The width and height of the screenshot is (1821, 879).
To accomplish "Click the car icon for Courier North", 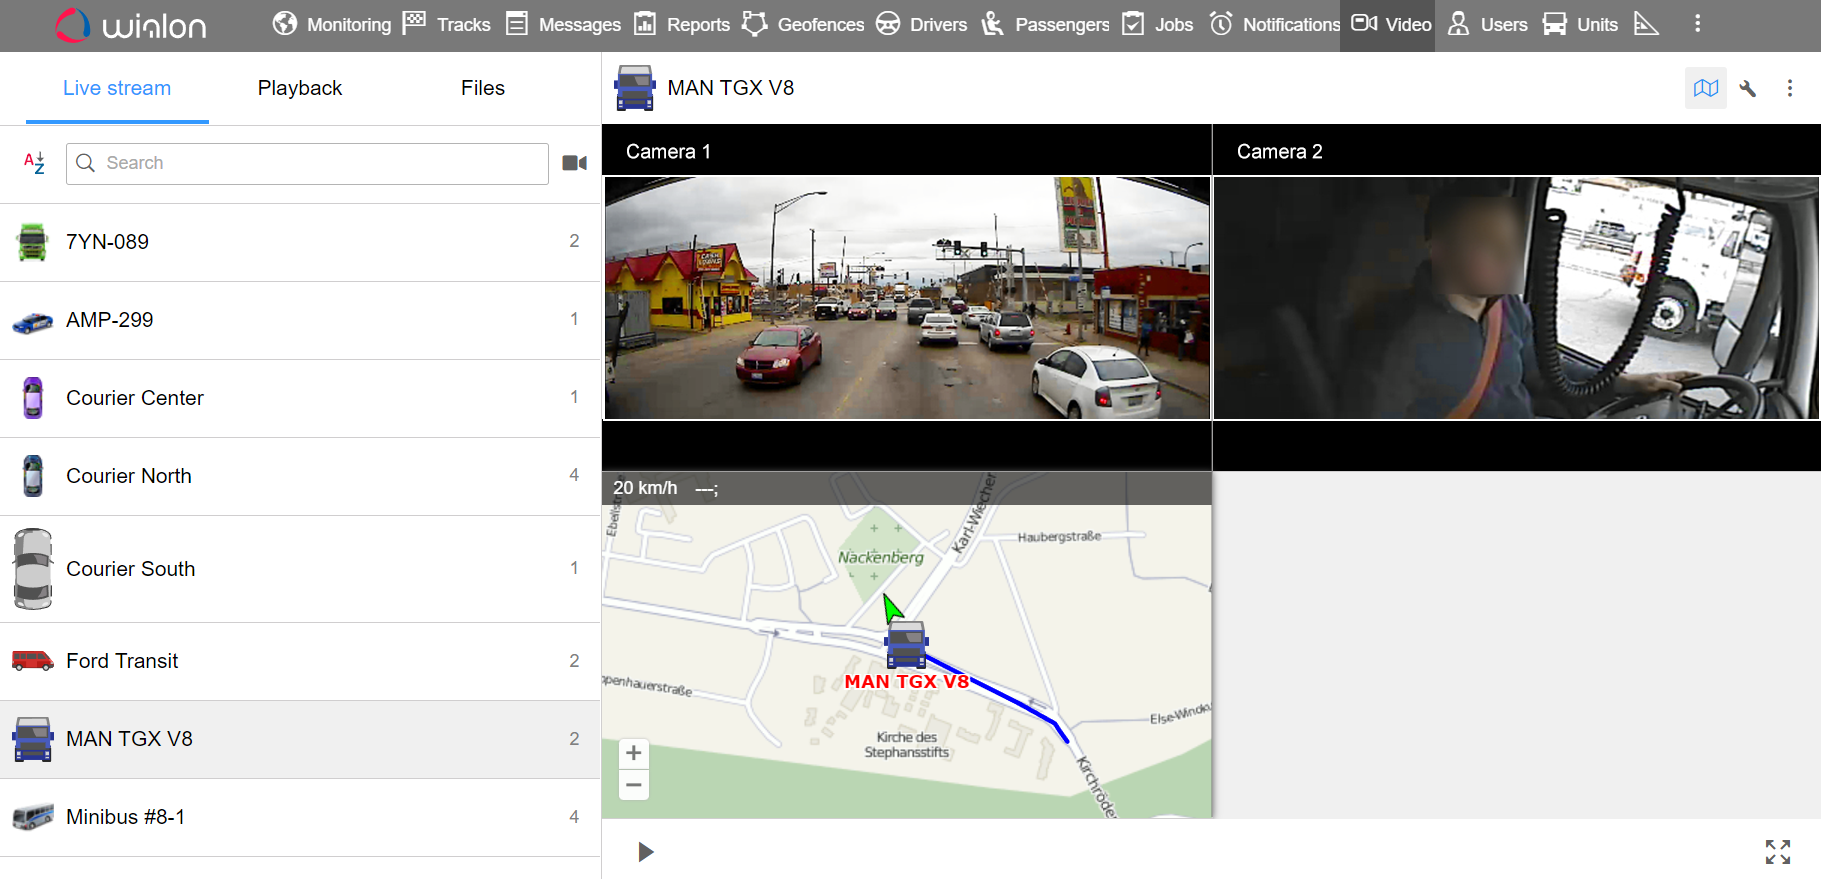I will [33, 476].
